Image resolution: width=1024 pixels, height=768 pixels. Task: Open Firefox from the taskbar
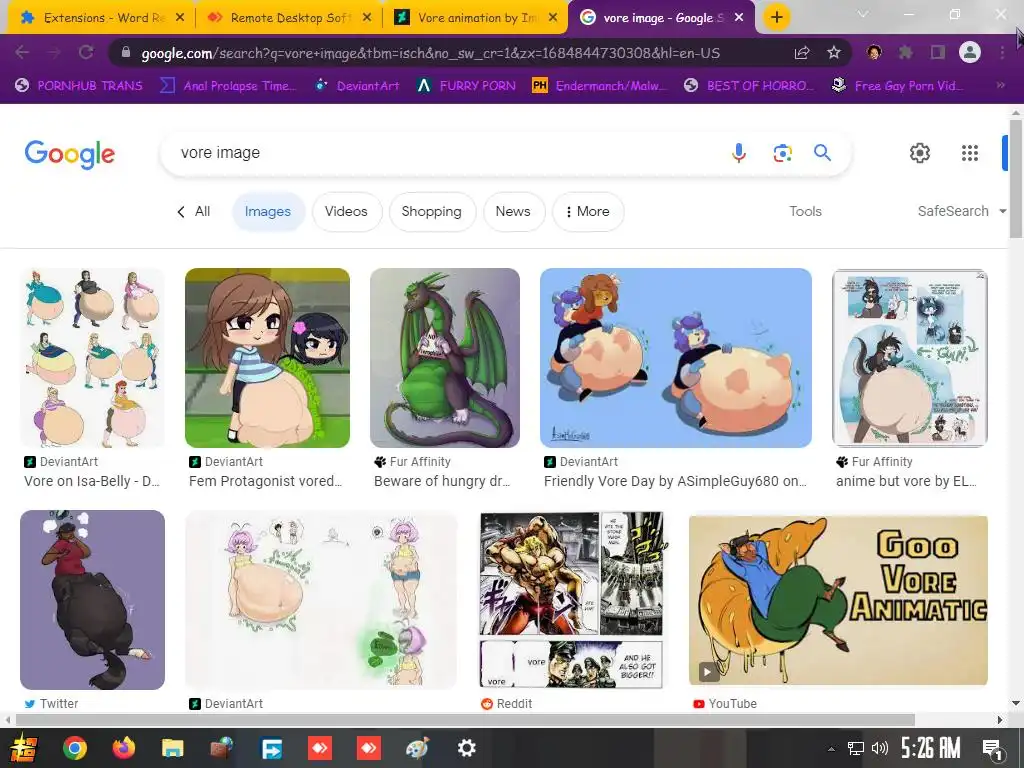123,748
